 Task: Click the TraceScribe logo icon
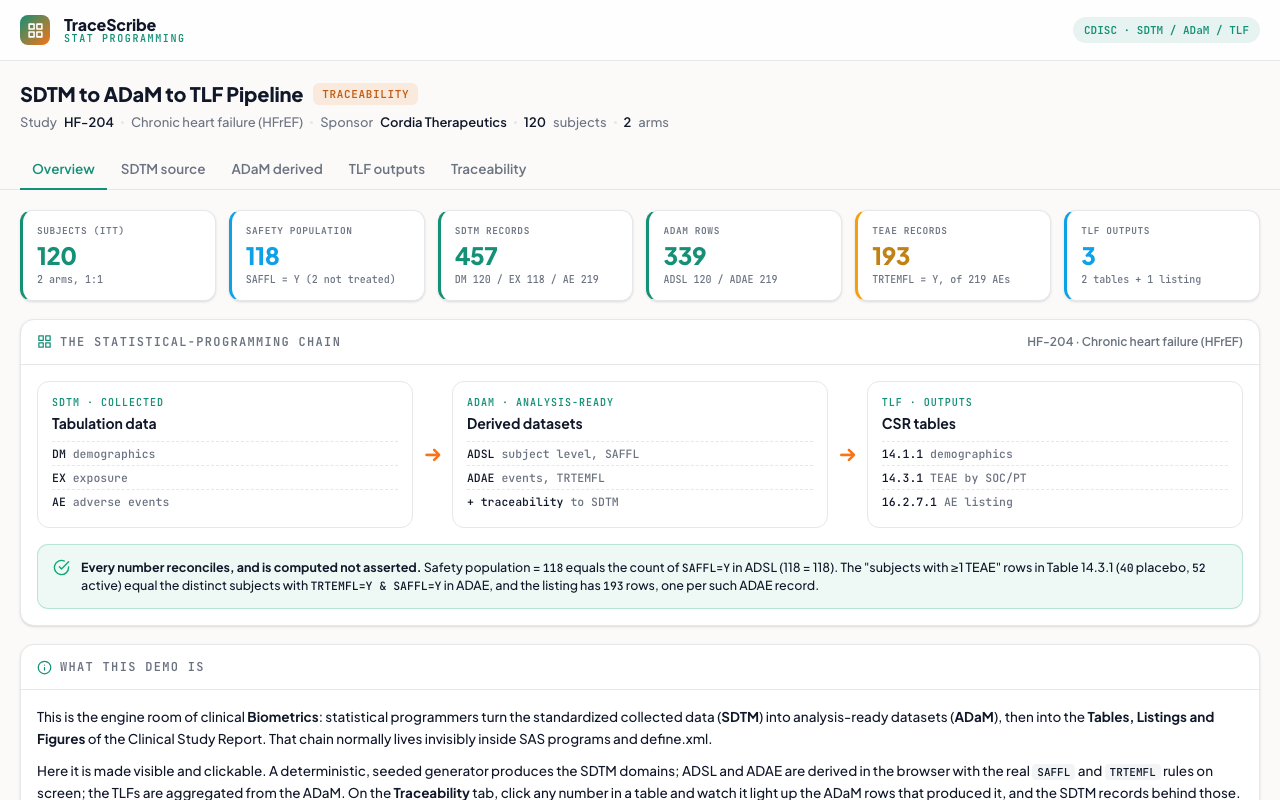pyautogui.click(x=35, y=30)
